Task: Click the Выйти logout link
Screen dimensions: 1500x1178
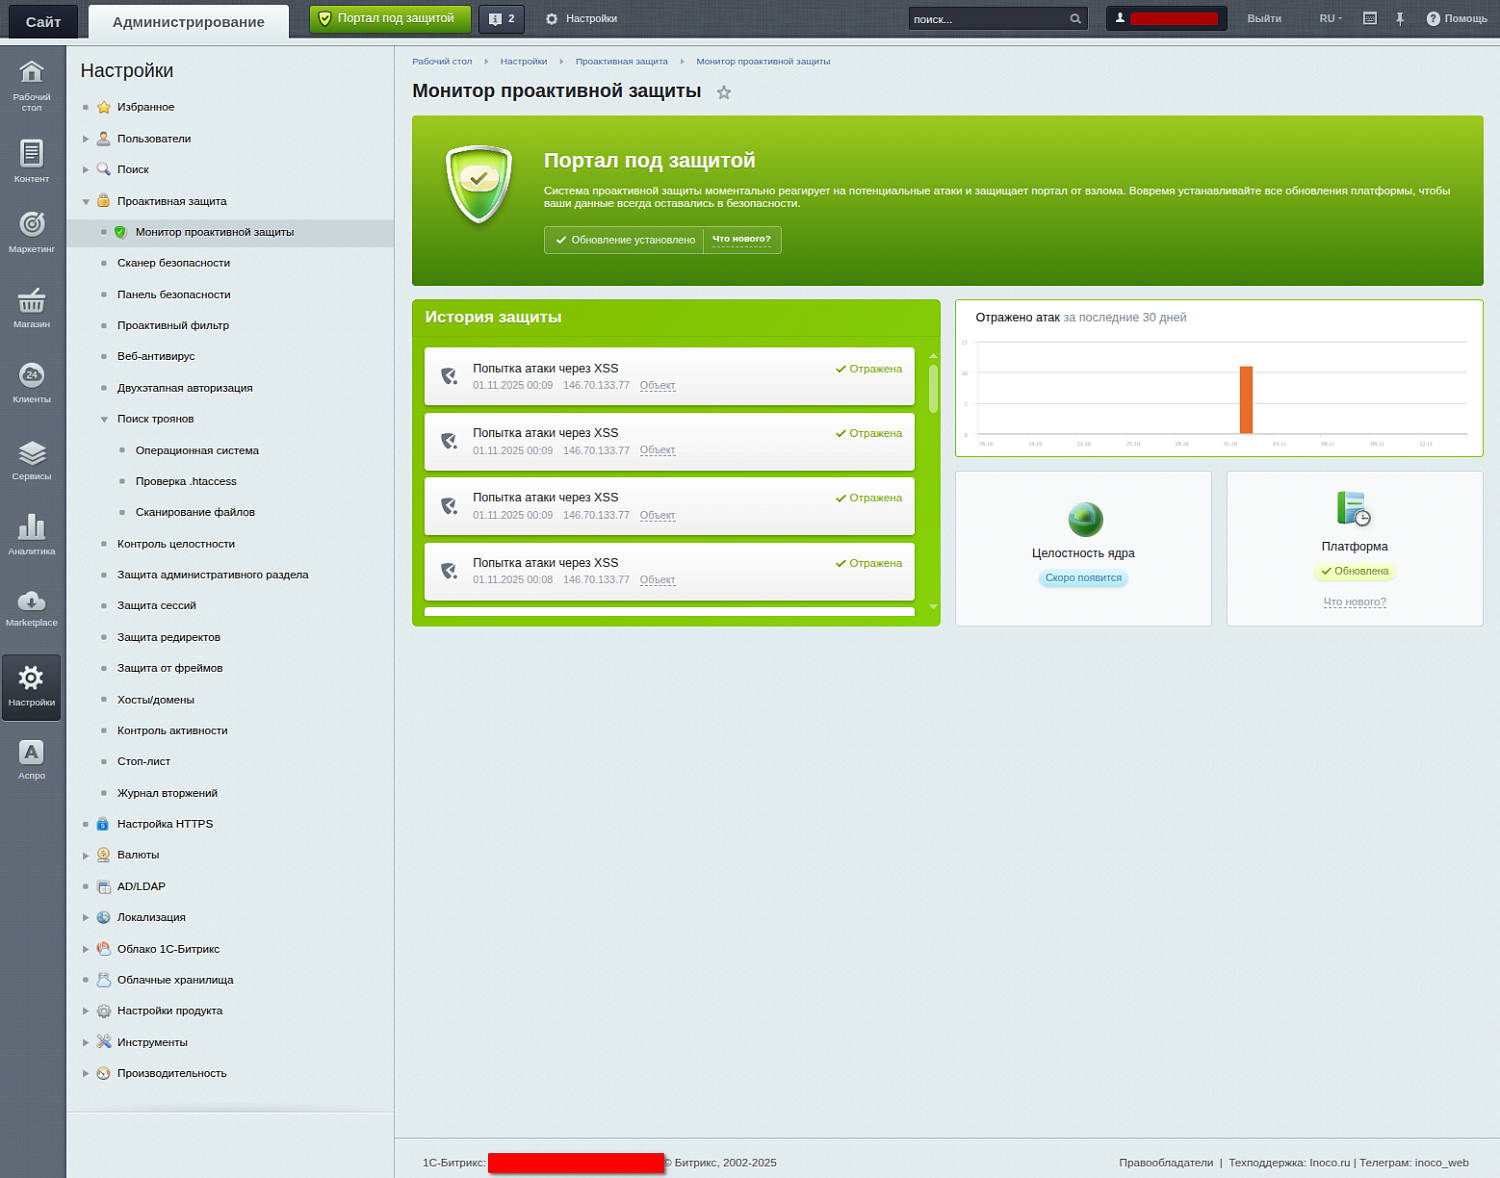Action: [x=1264, y=19]
